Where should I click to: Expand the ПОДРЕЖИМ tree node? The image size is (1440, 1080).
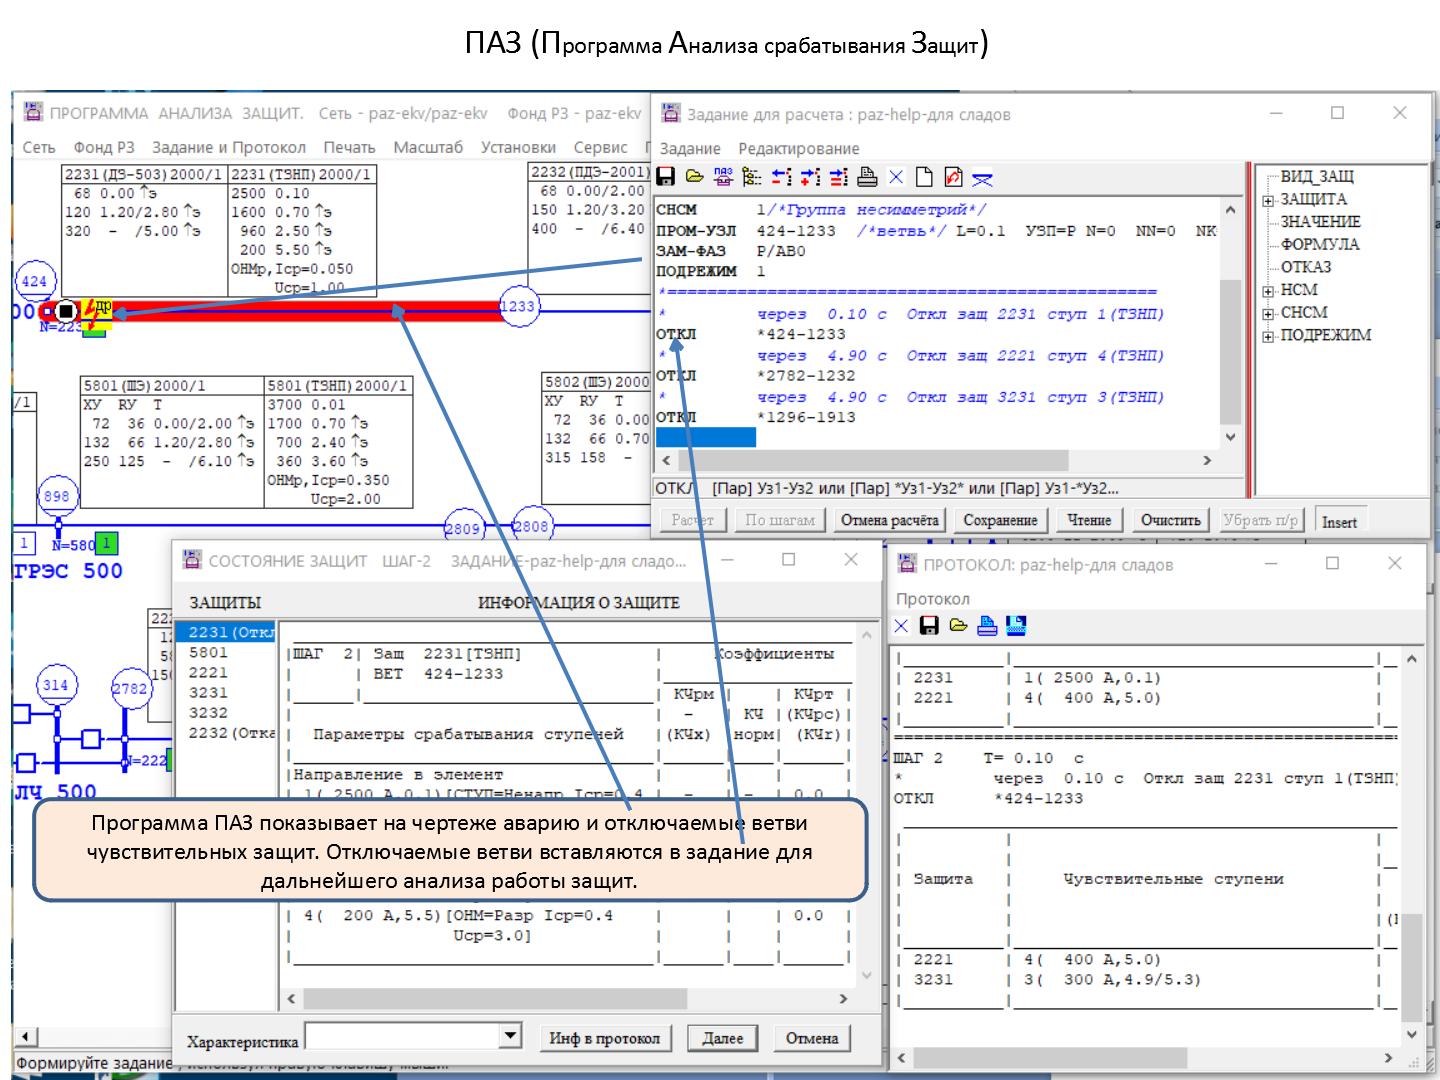(1268, 336)
